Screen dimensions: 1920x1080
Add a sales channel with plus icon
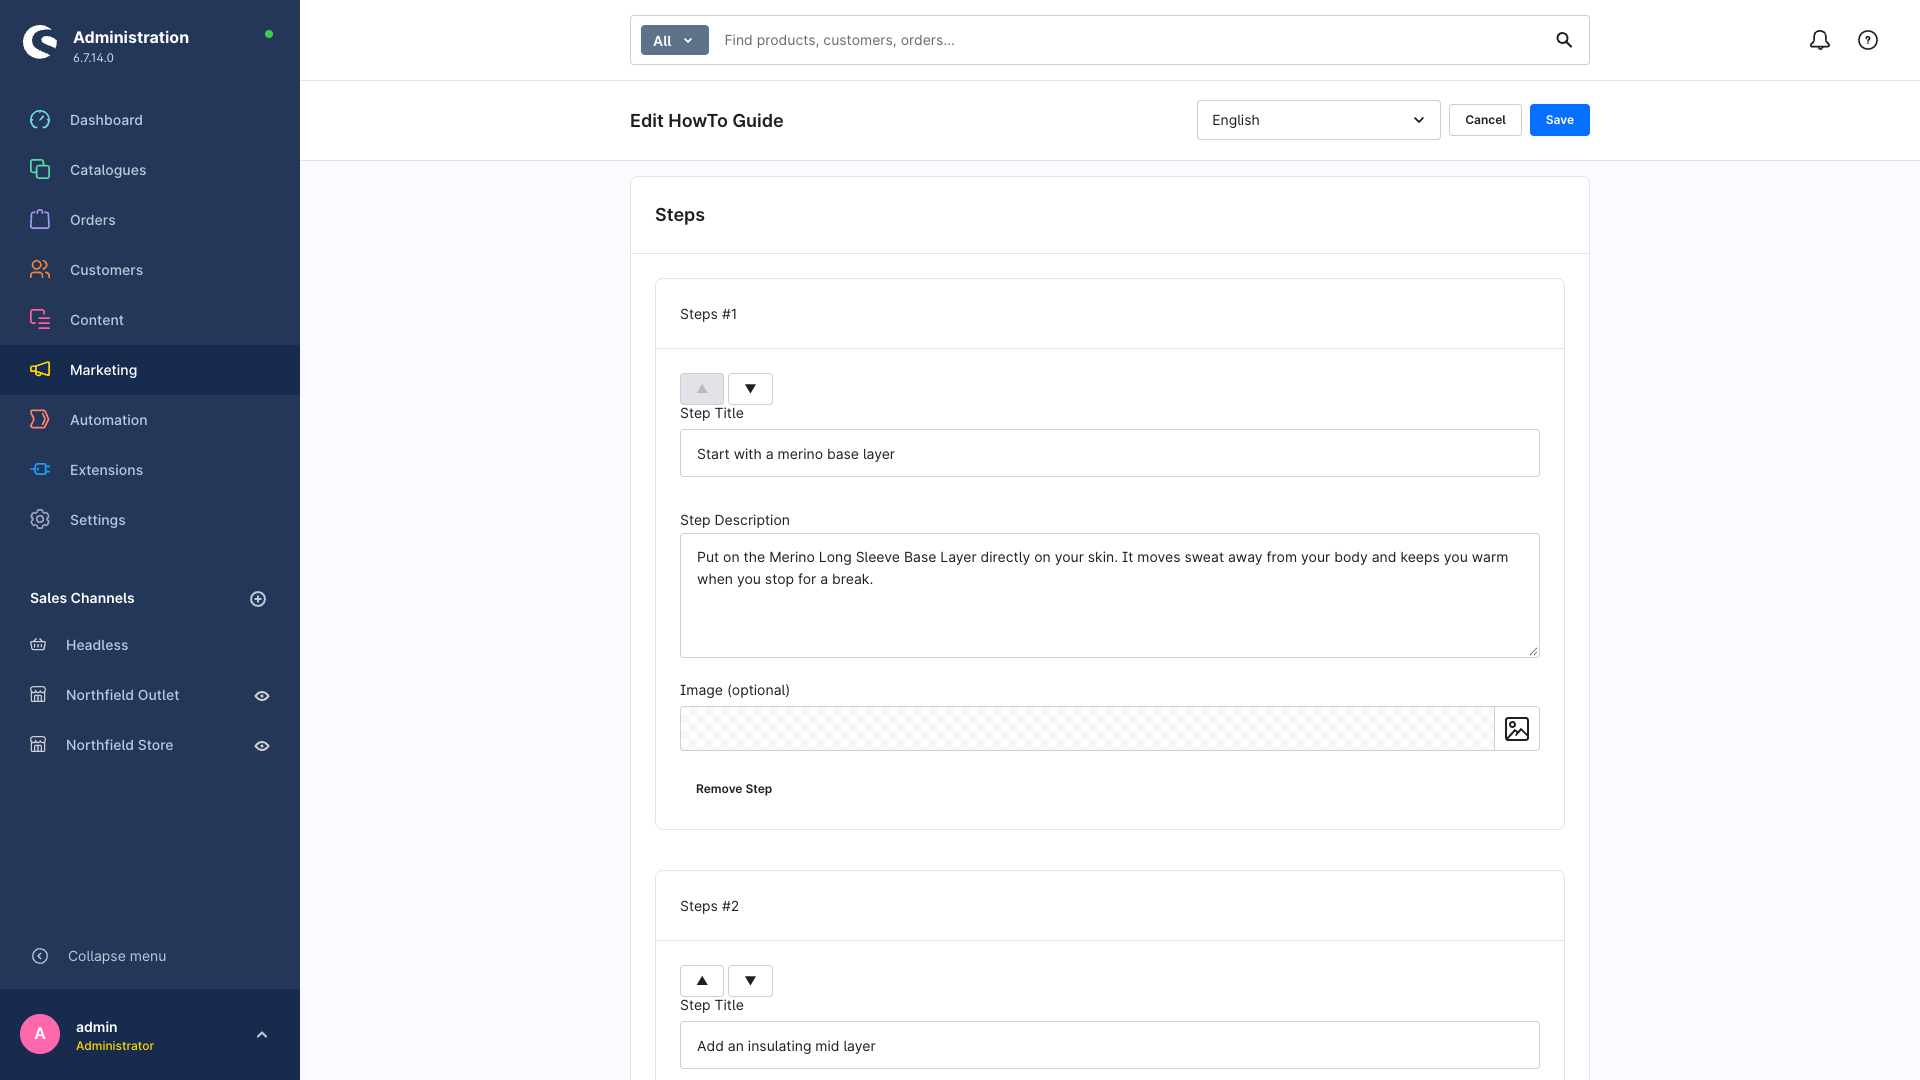pos(258,599)
